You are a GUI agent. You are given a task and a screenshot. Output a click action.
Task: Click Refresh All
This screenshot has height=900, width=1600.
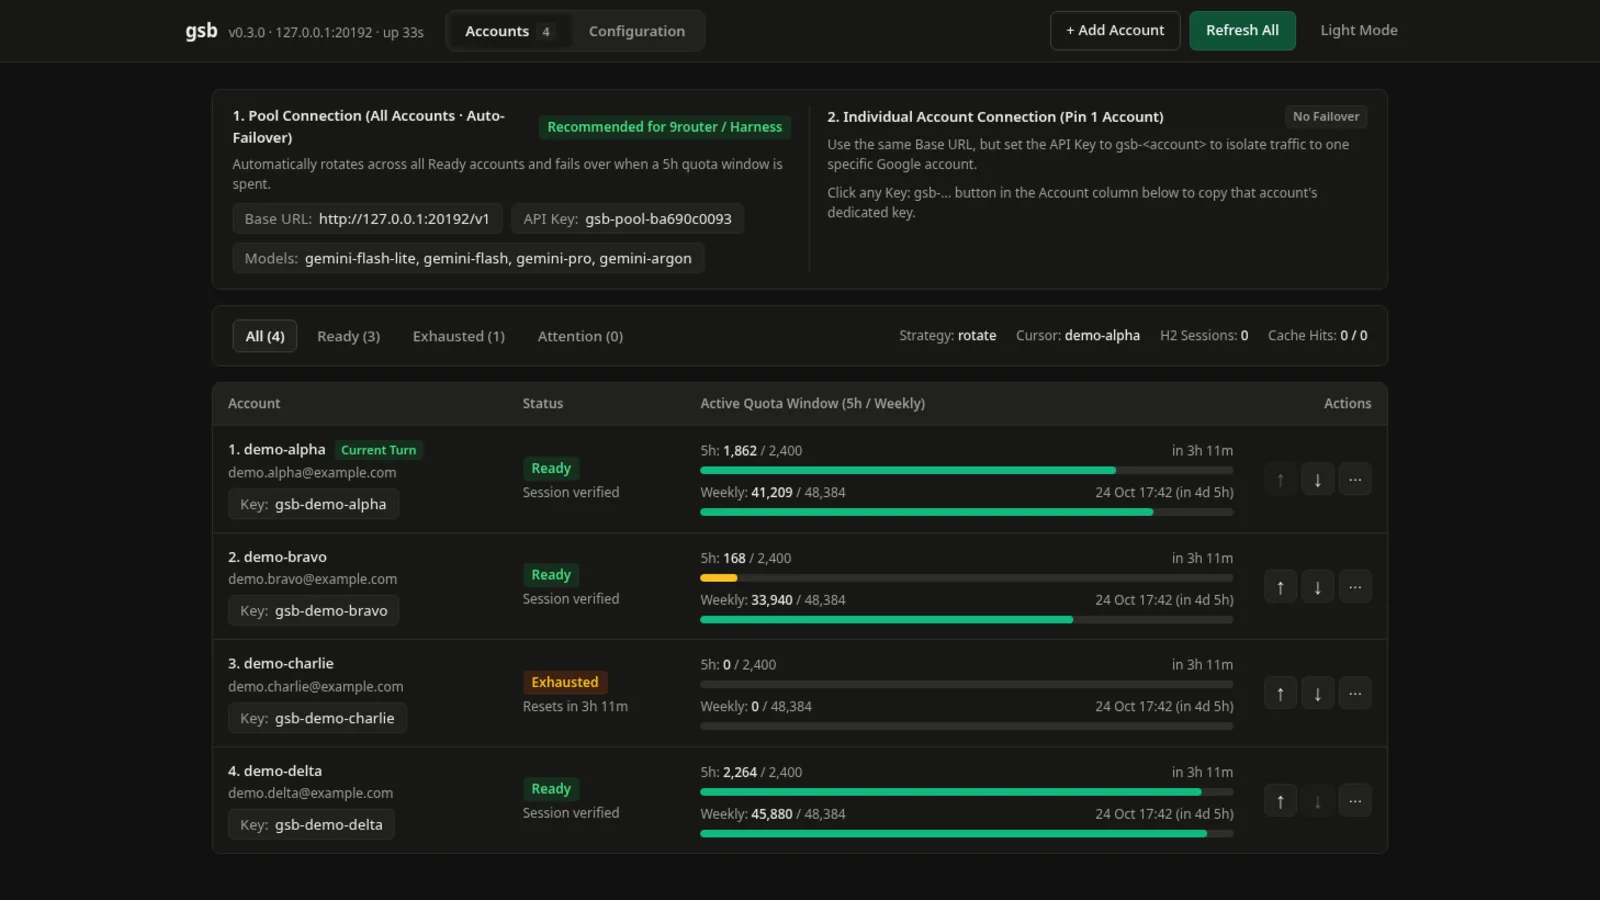click(x=1242, y=30)
